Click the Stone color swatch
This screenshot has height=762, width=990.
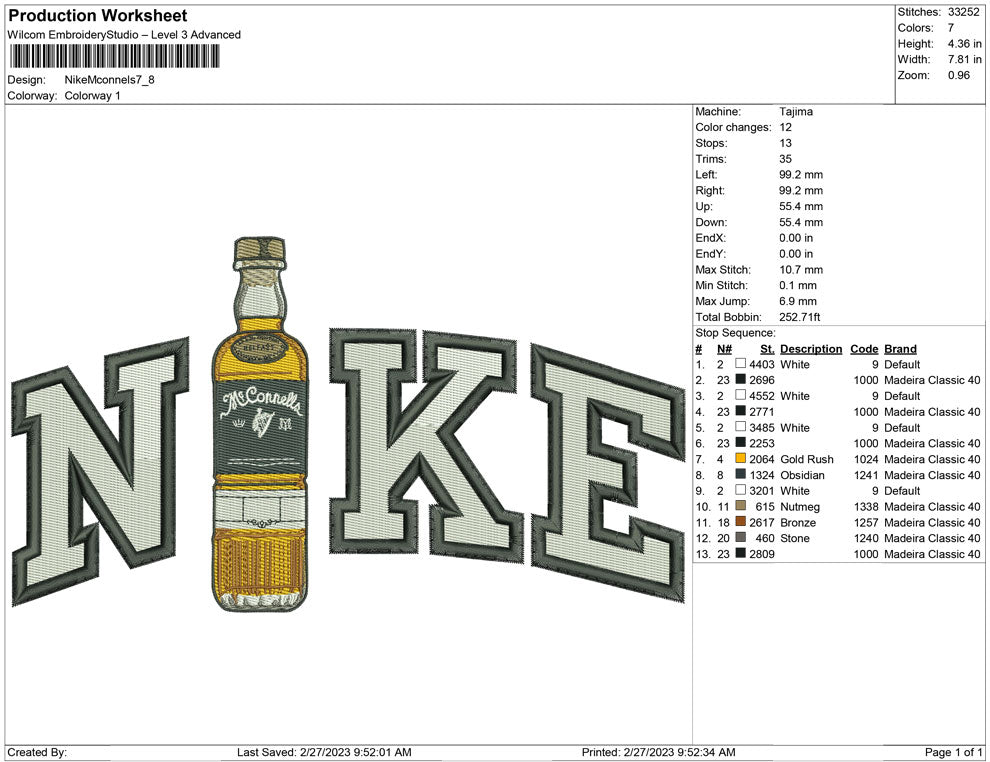point(741,537)
